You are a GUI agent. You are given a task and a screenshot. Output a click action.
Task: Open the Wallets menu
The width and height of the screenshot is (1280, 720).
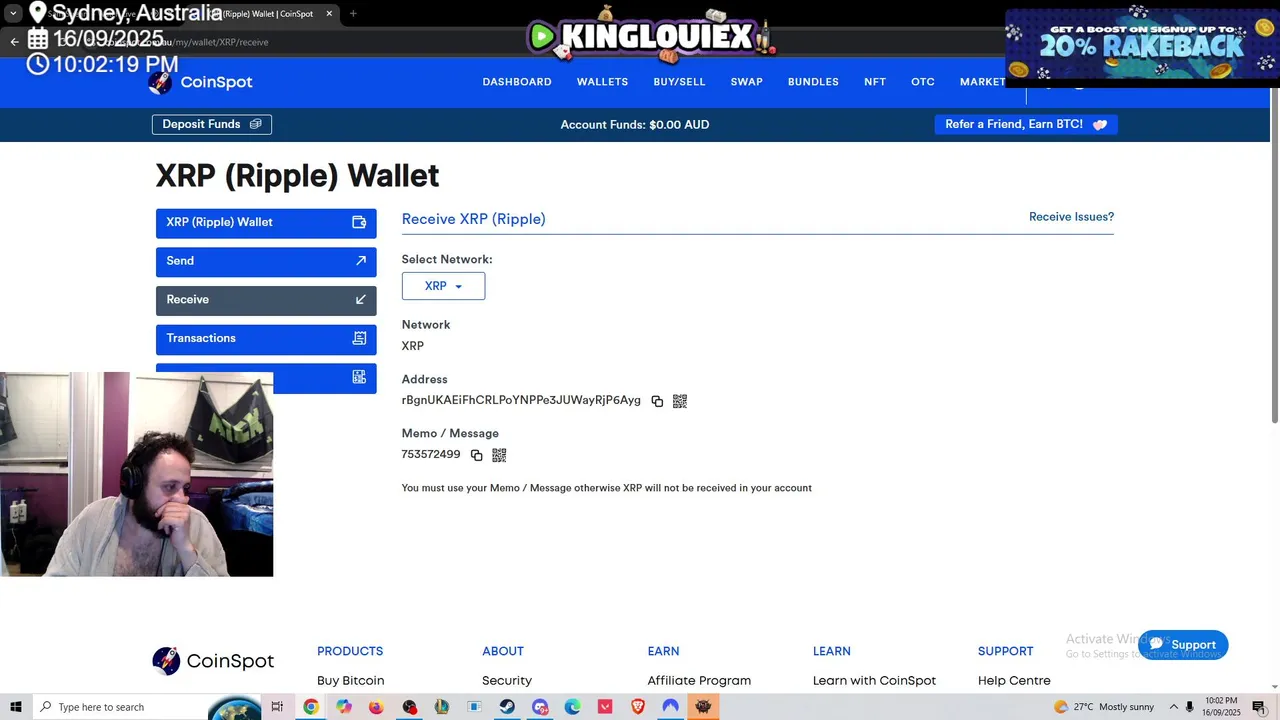(602, 82)
